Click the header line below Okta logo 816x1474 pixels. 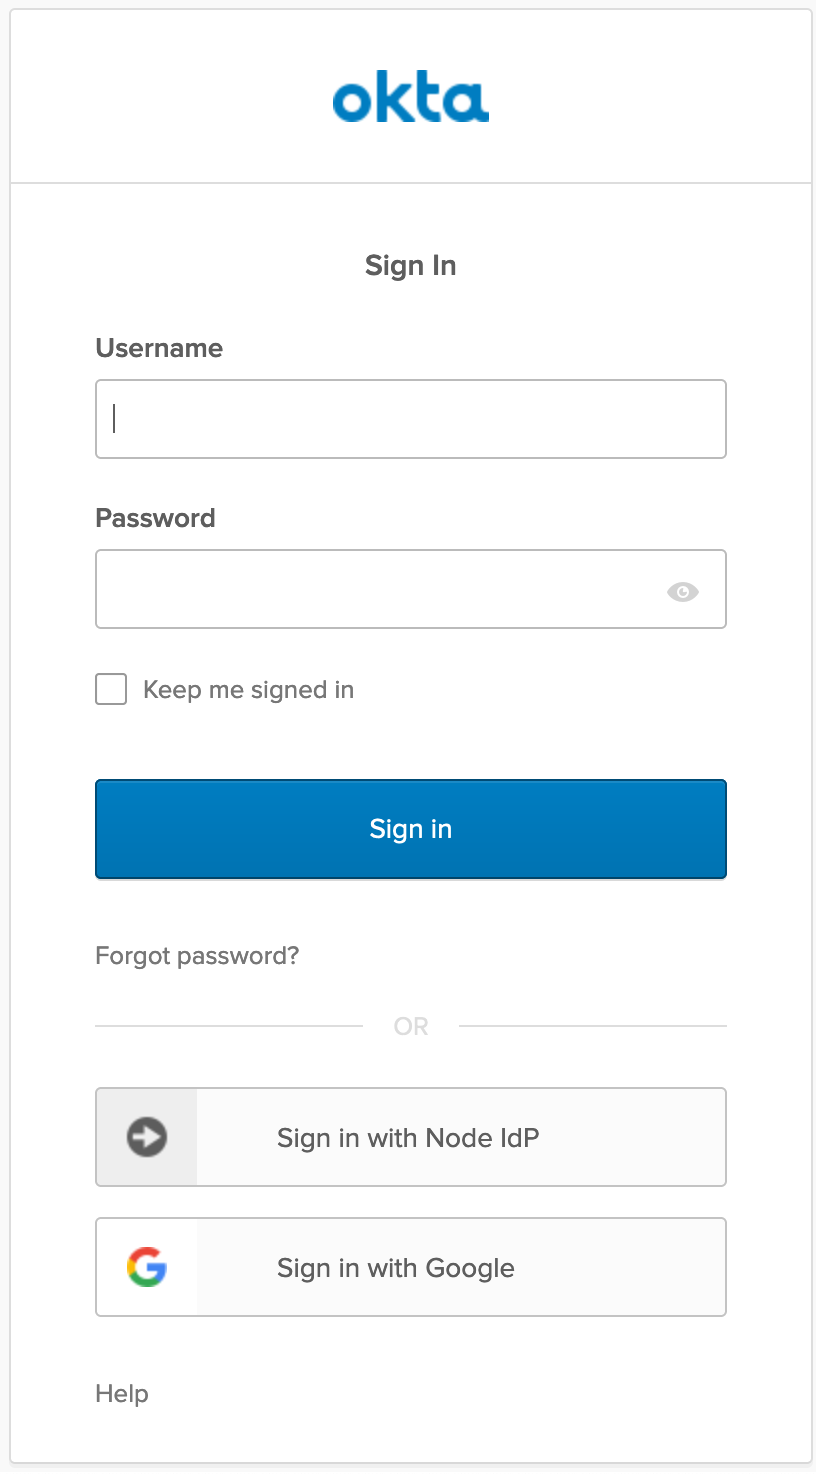(x=410, y=183)
